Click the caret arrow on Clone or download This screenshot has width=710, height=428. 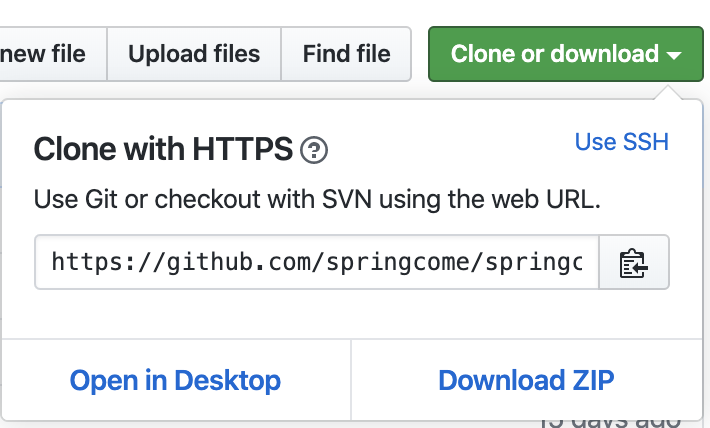[675, 54]
